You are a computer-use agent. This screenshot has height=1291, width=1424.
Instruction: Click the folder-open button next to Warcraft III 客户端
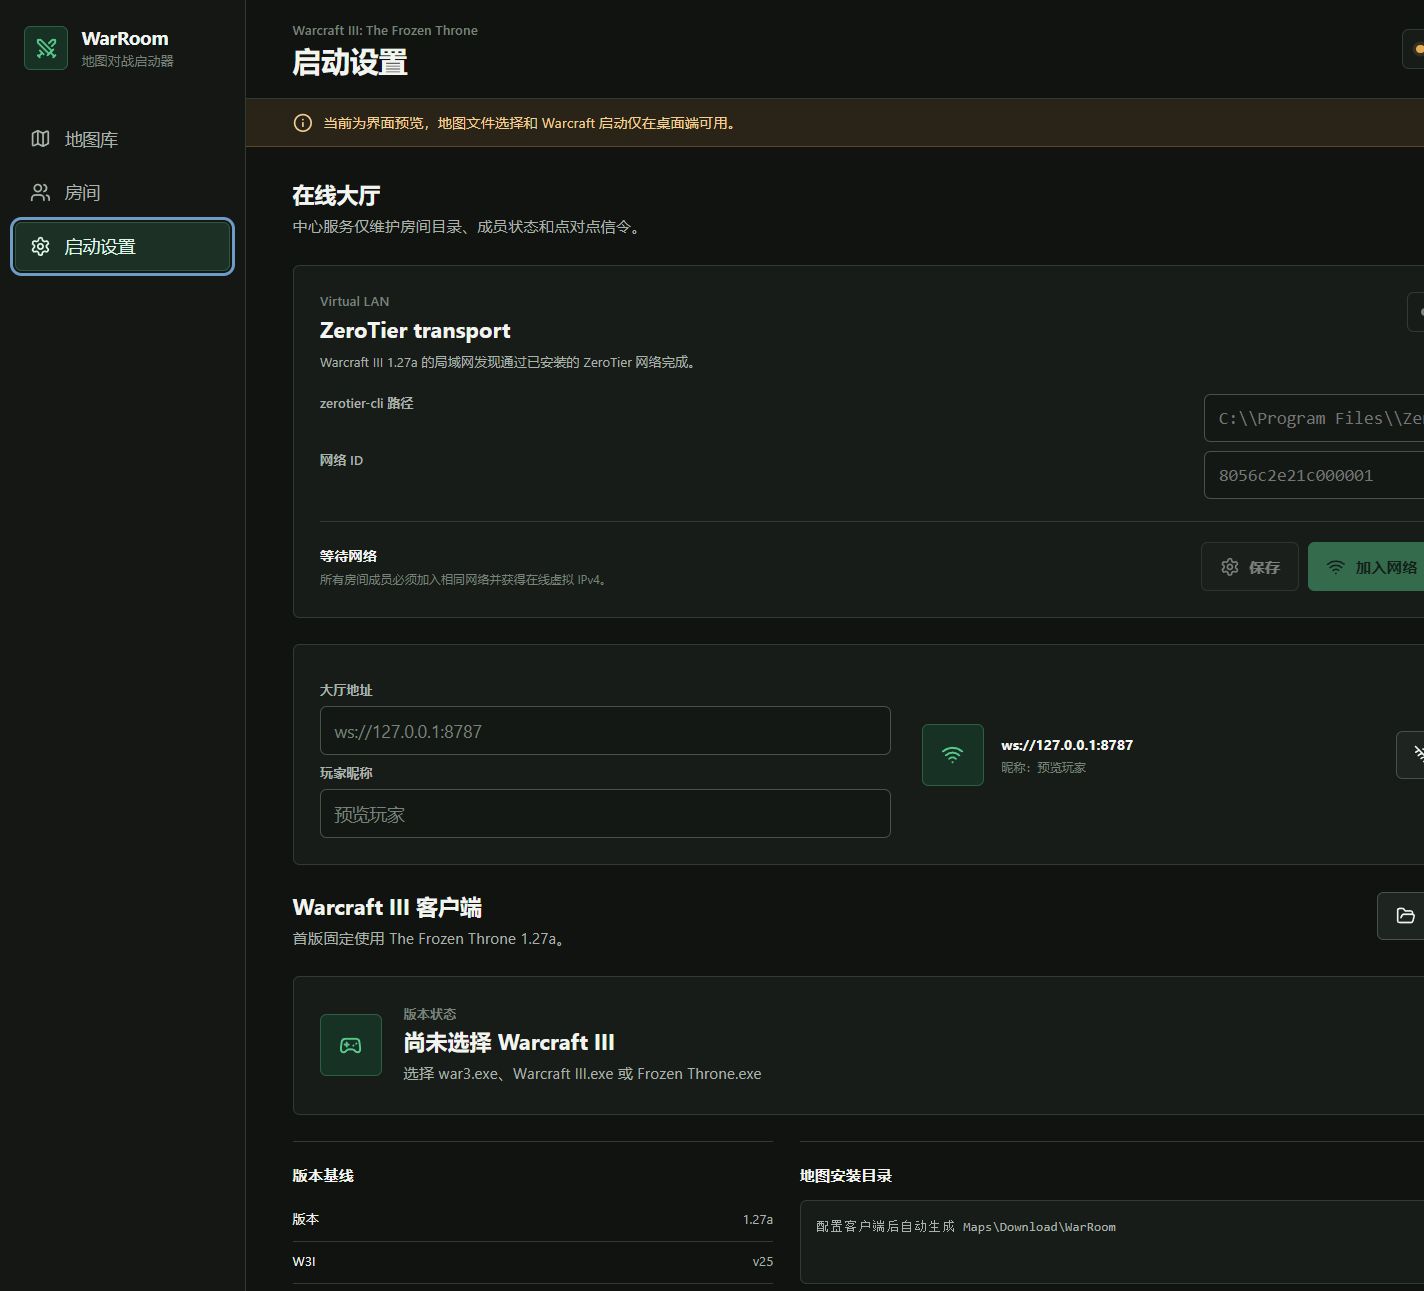[1401, 916]
